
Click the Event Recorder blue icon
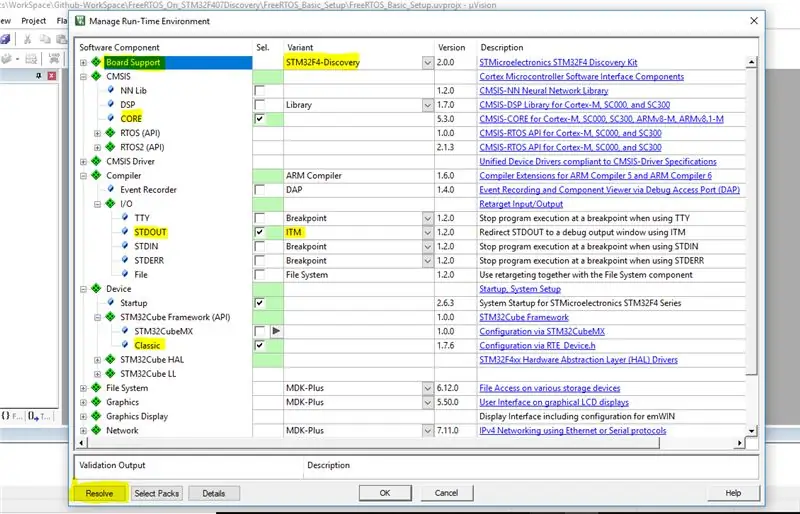coord(111,189)
